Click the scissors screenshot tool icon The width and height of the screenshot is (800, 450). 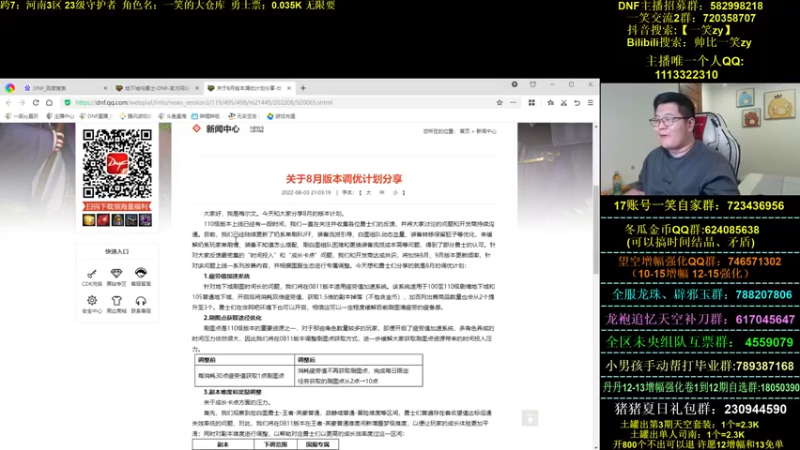click(x=564, y=103)
